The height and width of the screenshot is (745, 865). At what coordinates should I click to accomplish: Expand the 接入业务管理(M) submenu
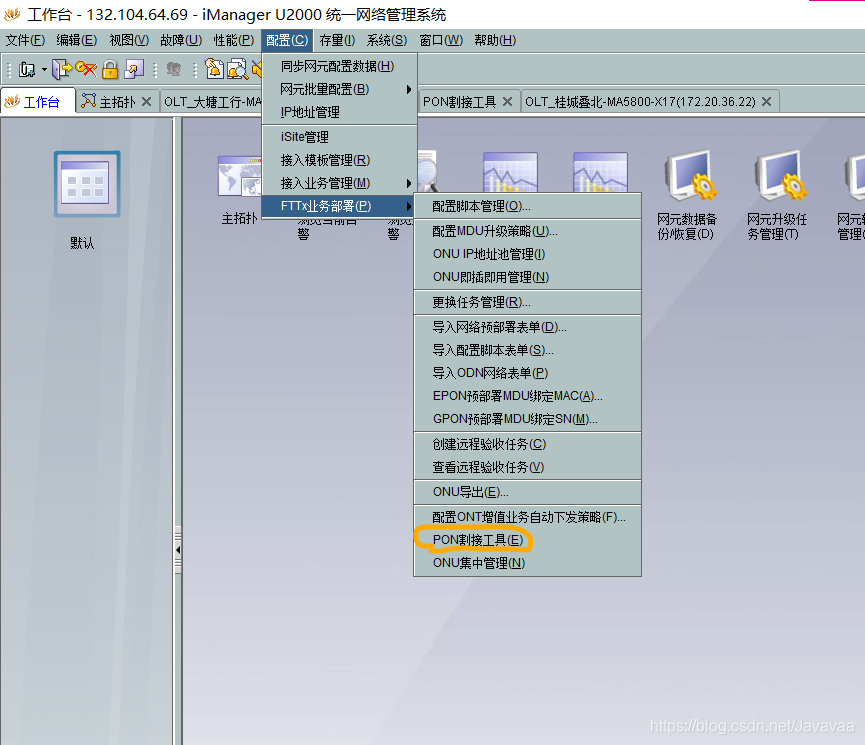tap(339, 183)
